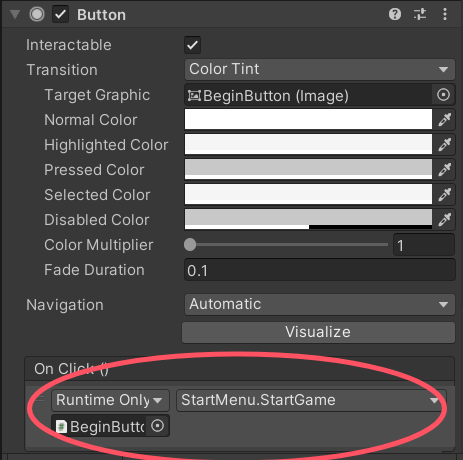
Task: Open the Runtime Only dropdown
Action: tap(110, 400)
